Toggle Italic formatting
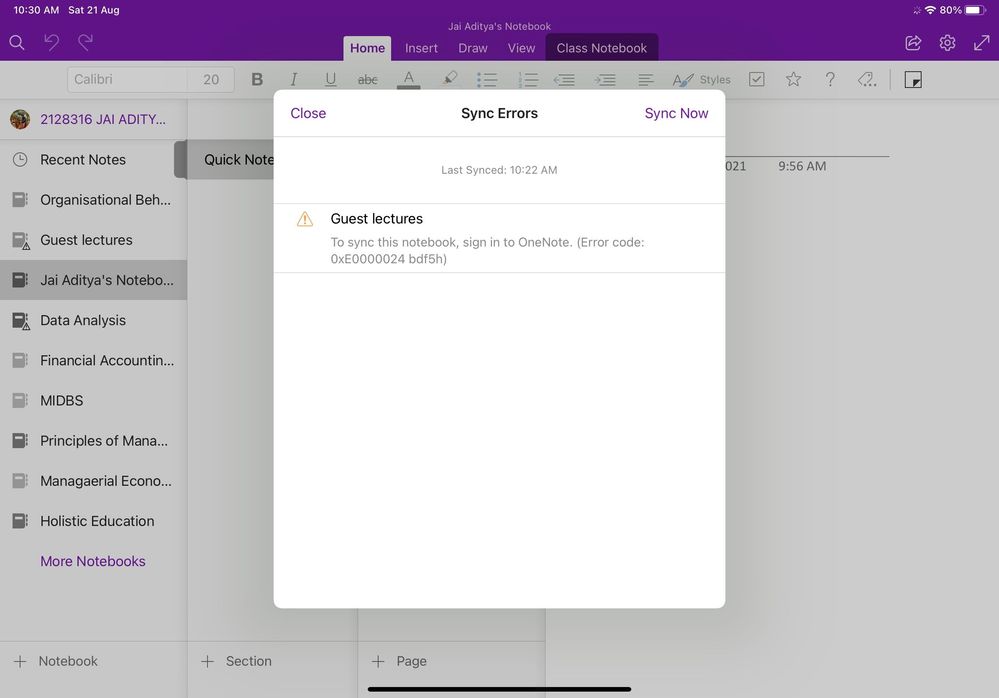This screenshot has width=999, height=698. 294,80
